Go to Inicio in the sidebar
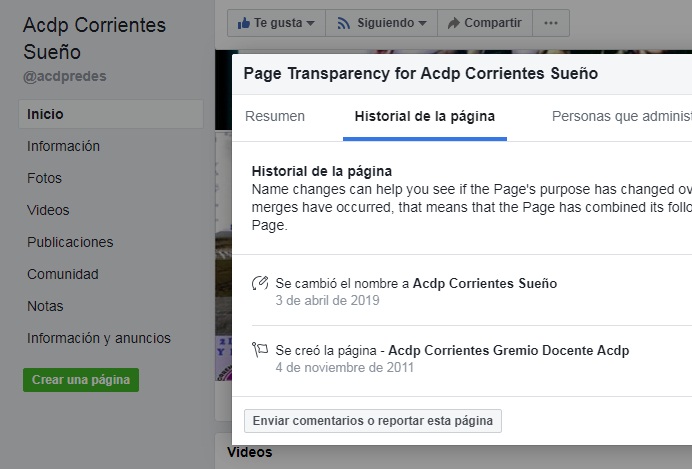 [111, 114]
